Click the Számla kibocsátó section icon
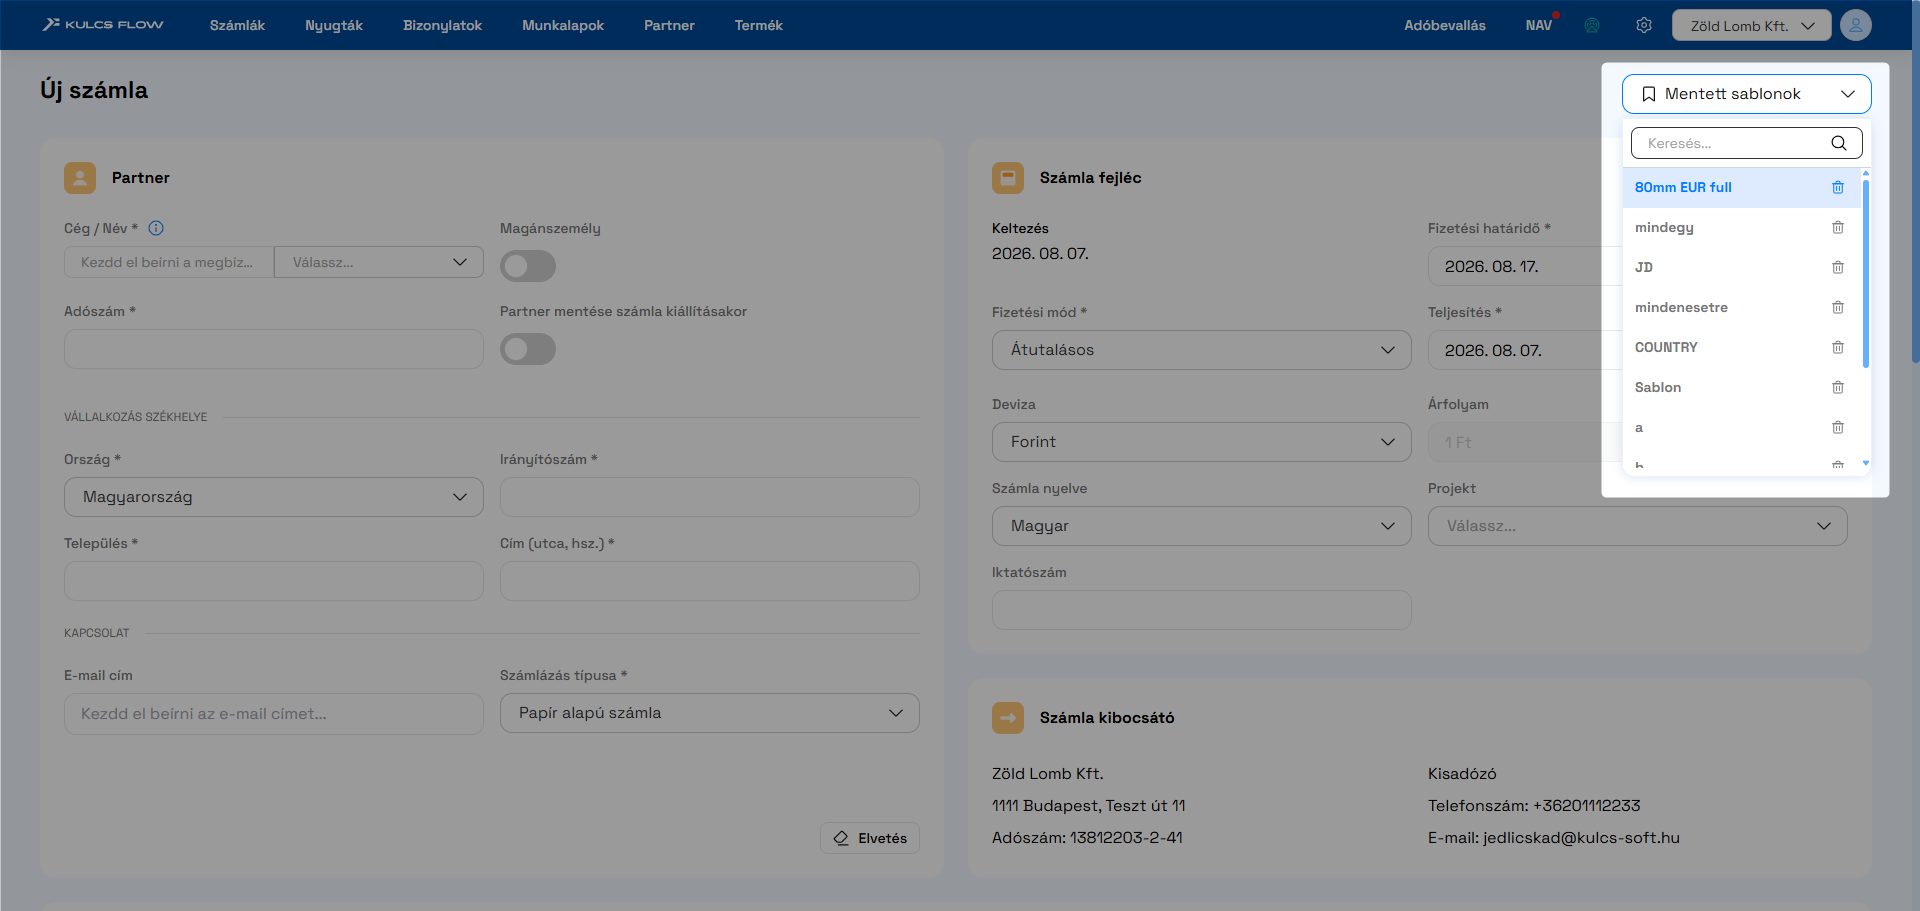 1008,718
